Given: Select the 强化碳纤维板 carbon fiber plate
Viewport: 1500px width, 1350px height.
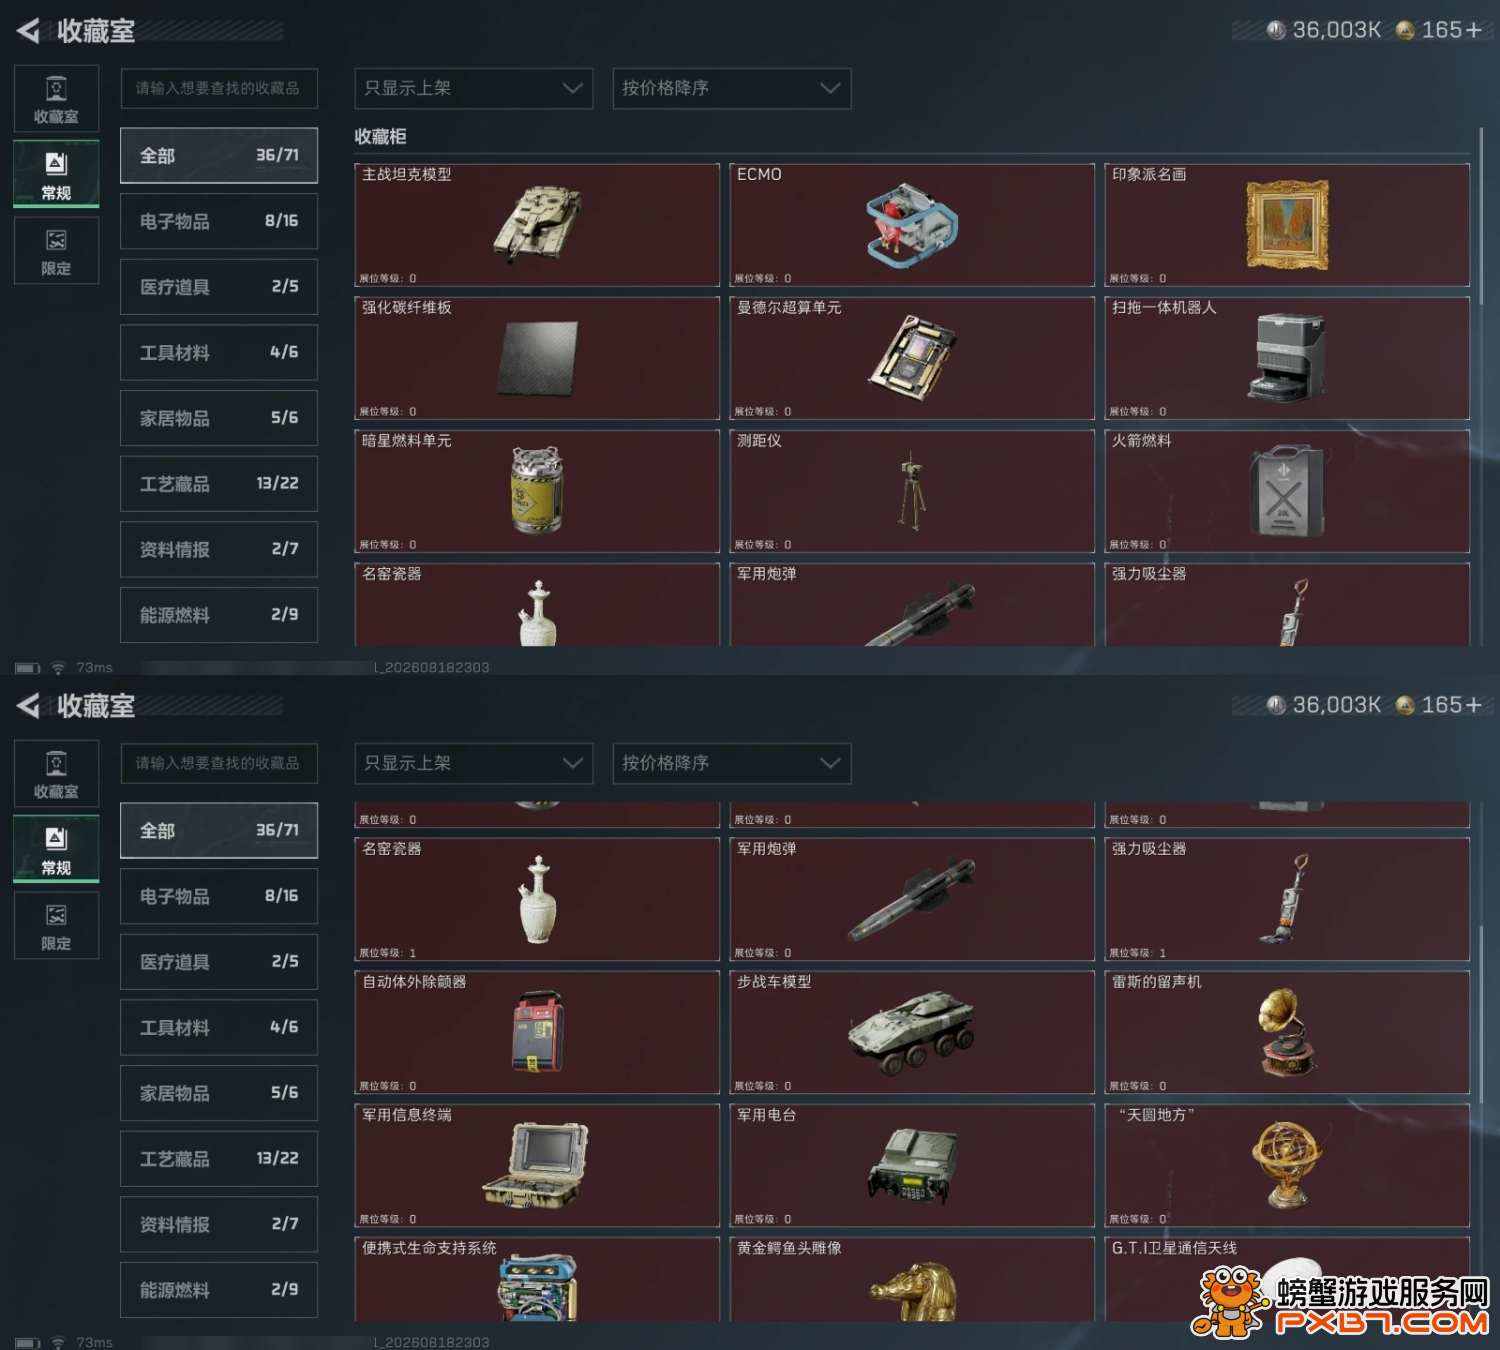Looking at the screenshot, I should click(537, 358).
